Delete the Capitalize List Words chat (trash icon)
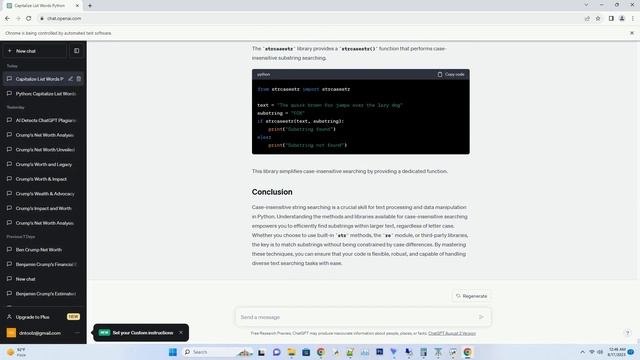Image resolution: width=640 pixels, height=360 pixels. (x=79, y=79)
